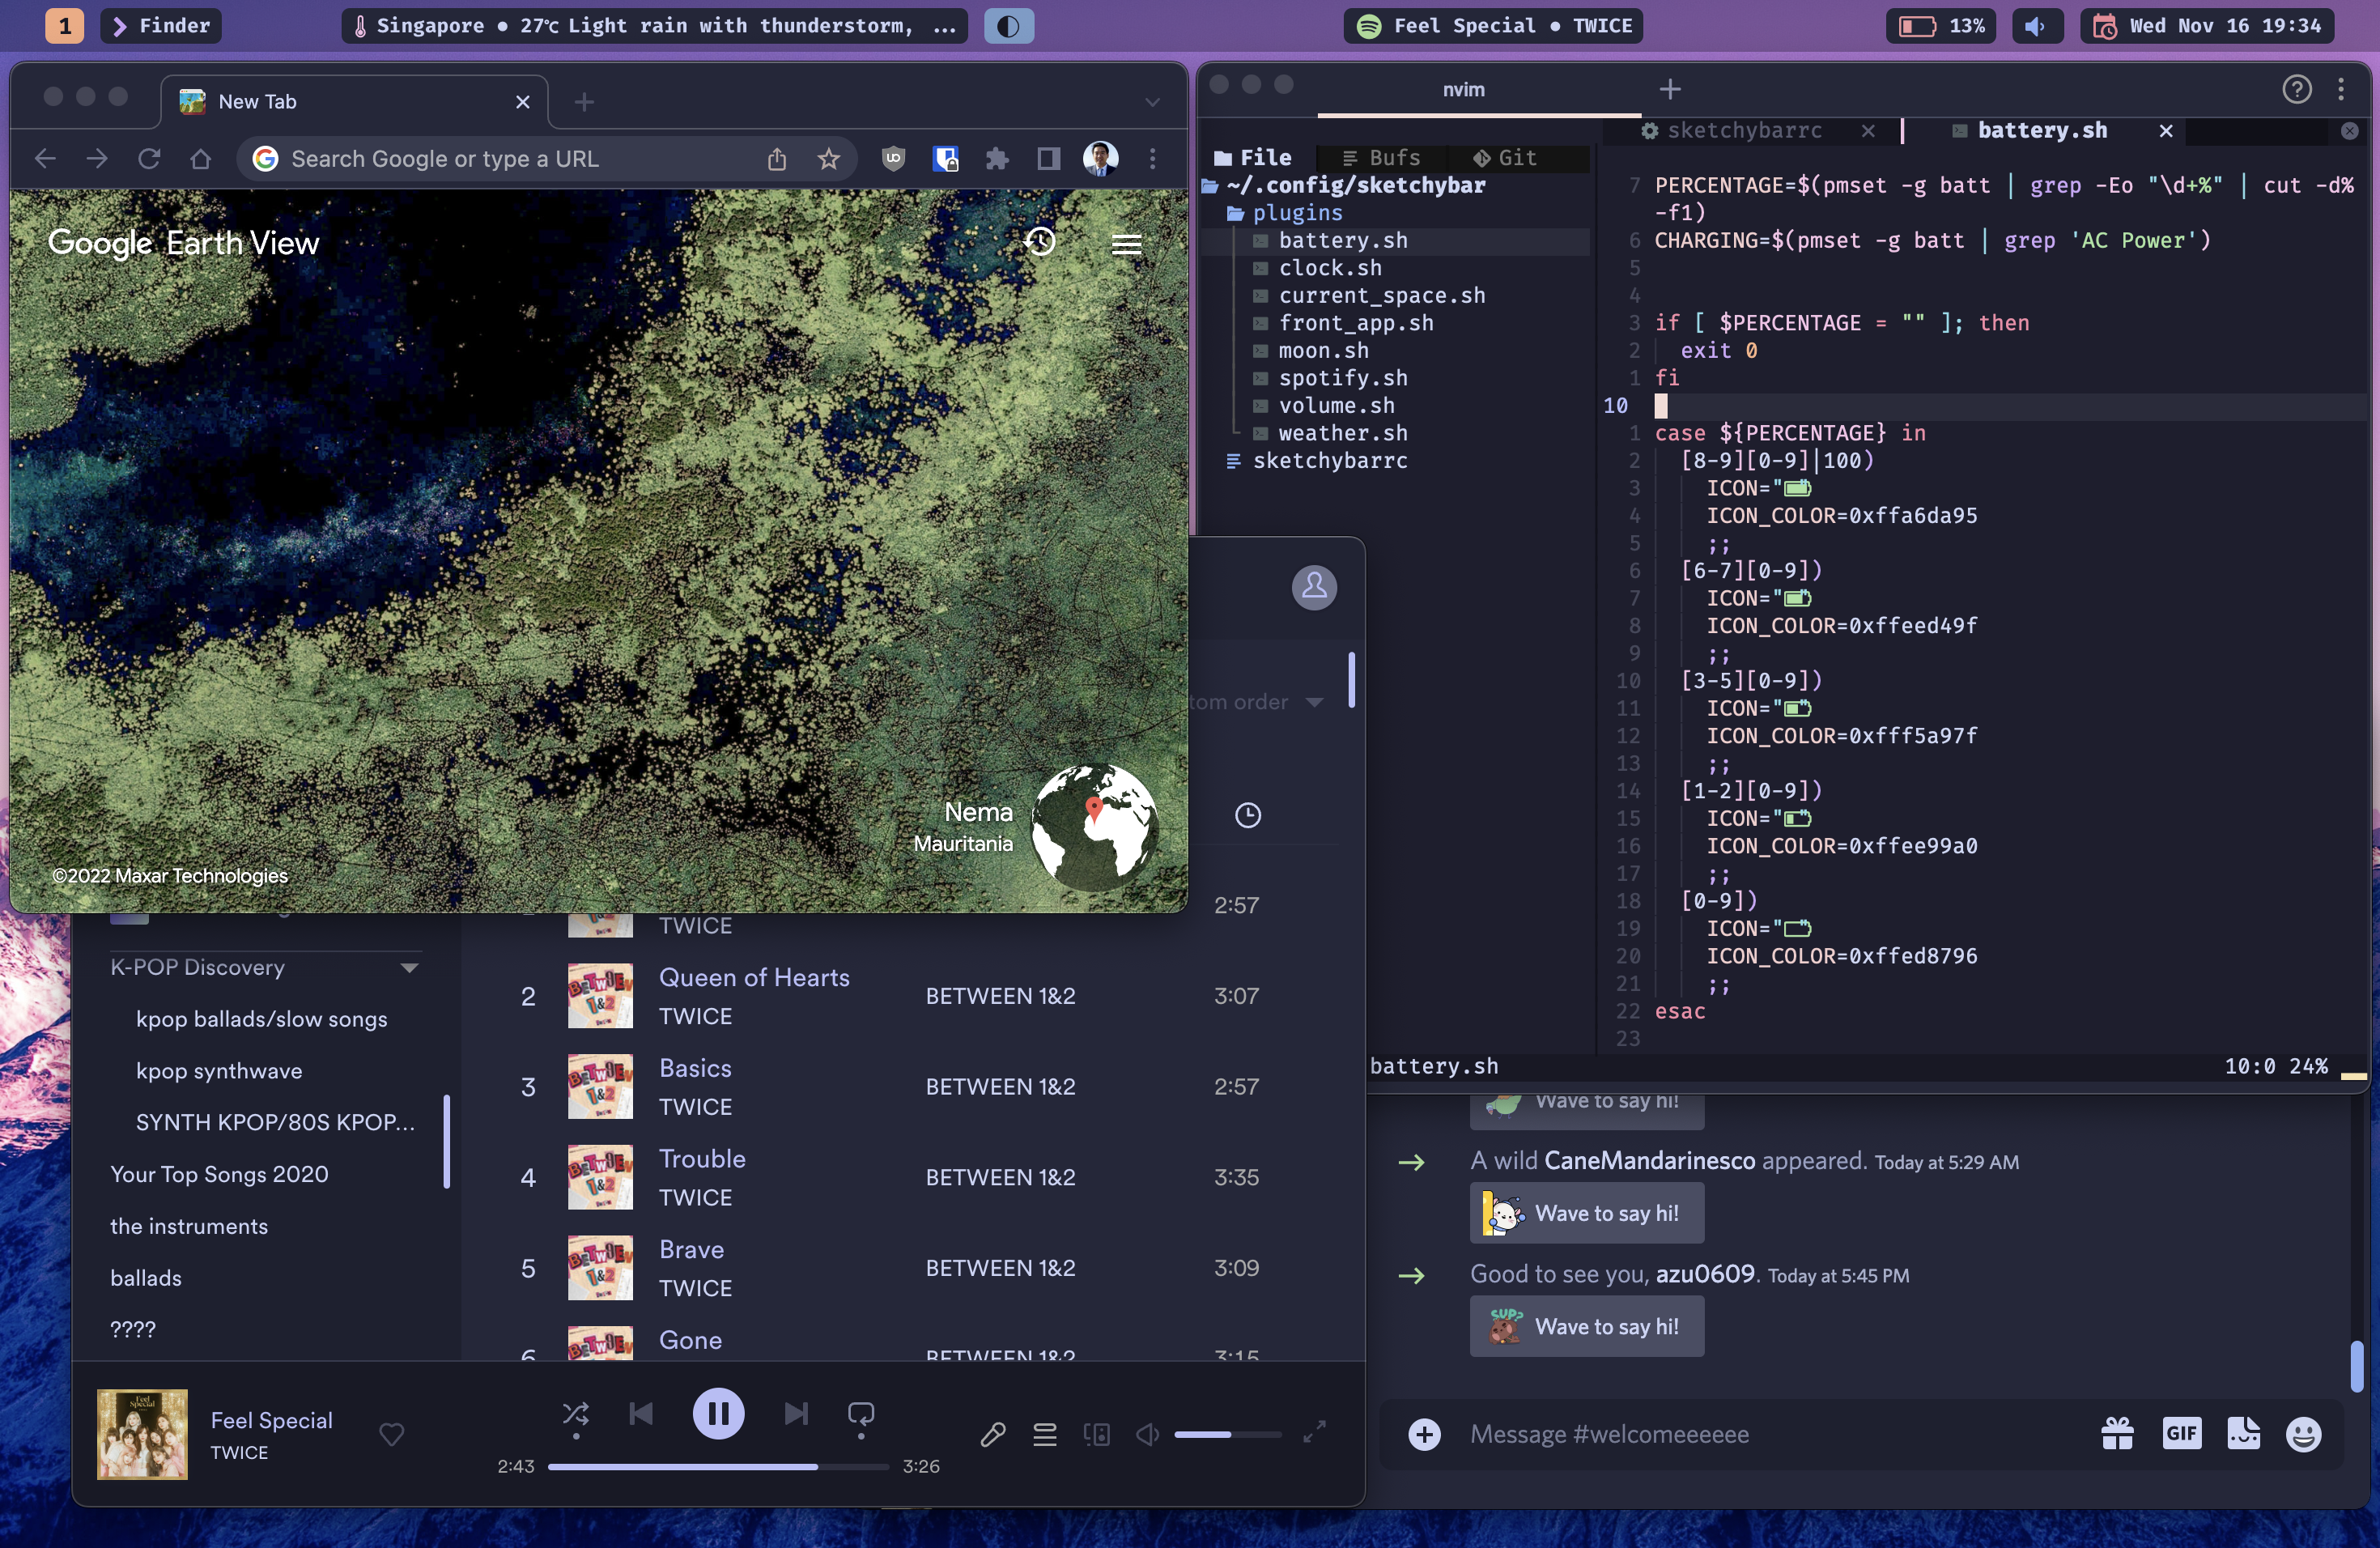
Task: Collapse the K-POP Discovery playlist folder
Action: point(408,967)
